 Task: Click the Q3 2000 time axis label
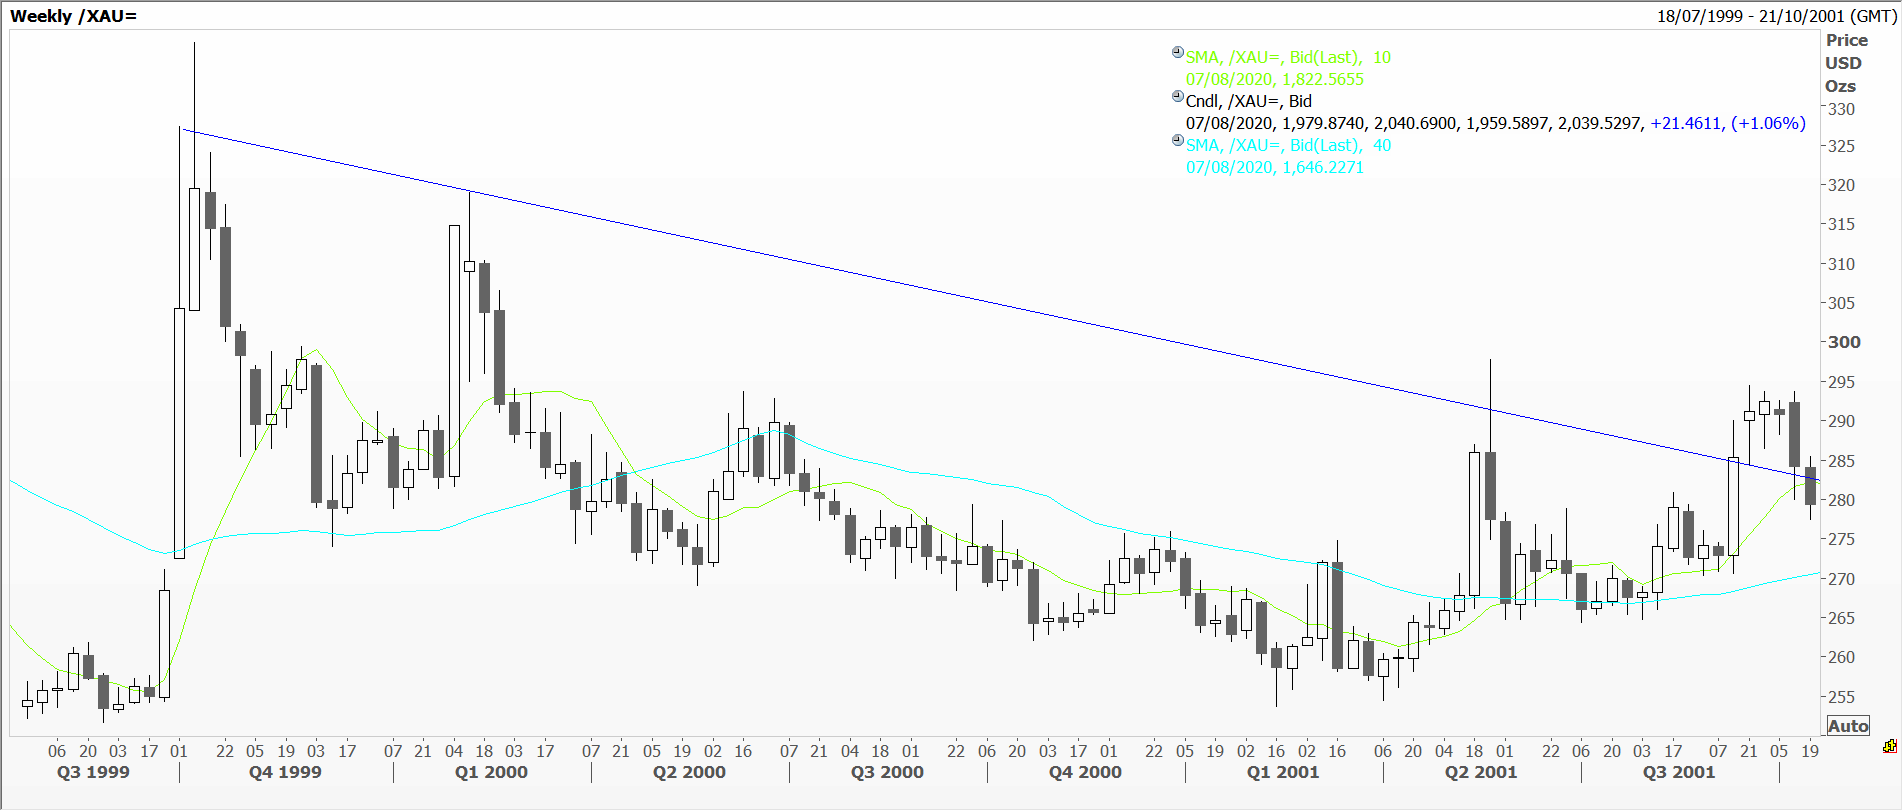pyautogui.click(x=887, y=772)
